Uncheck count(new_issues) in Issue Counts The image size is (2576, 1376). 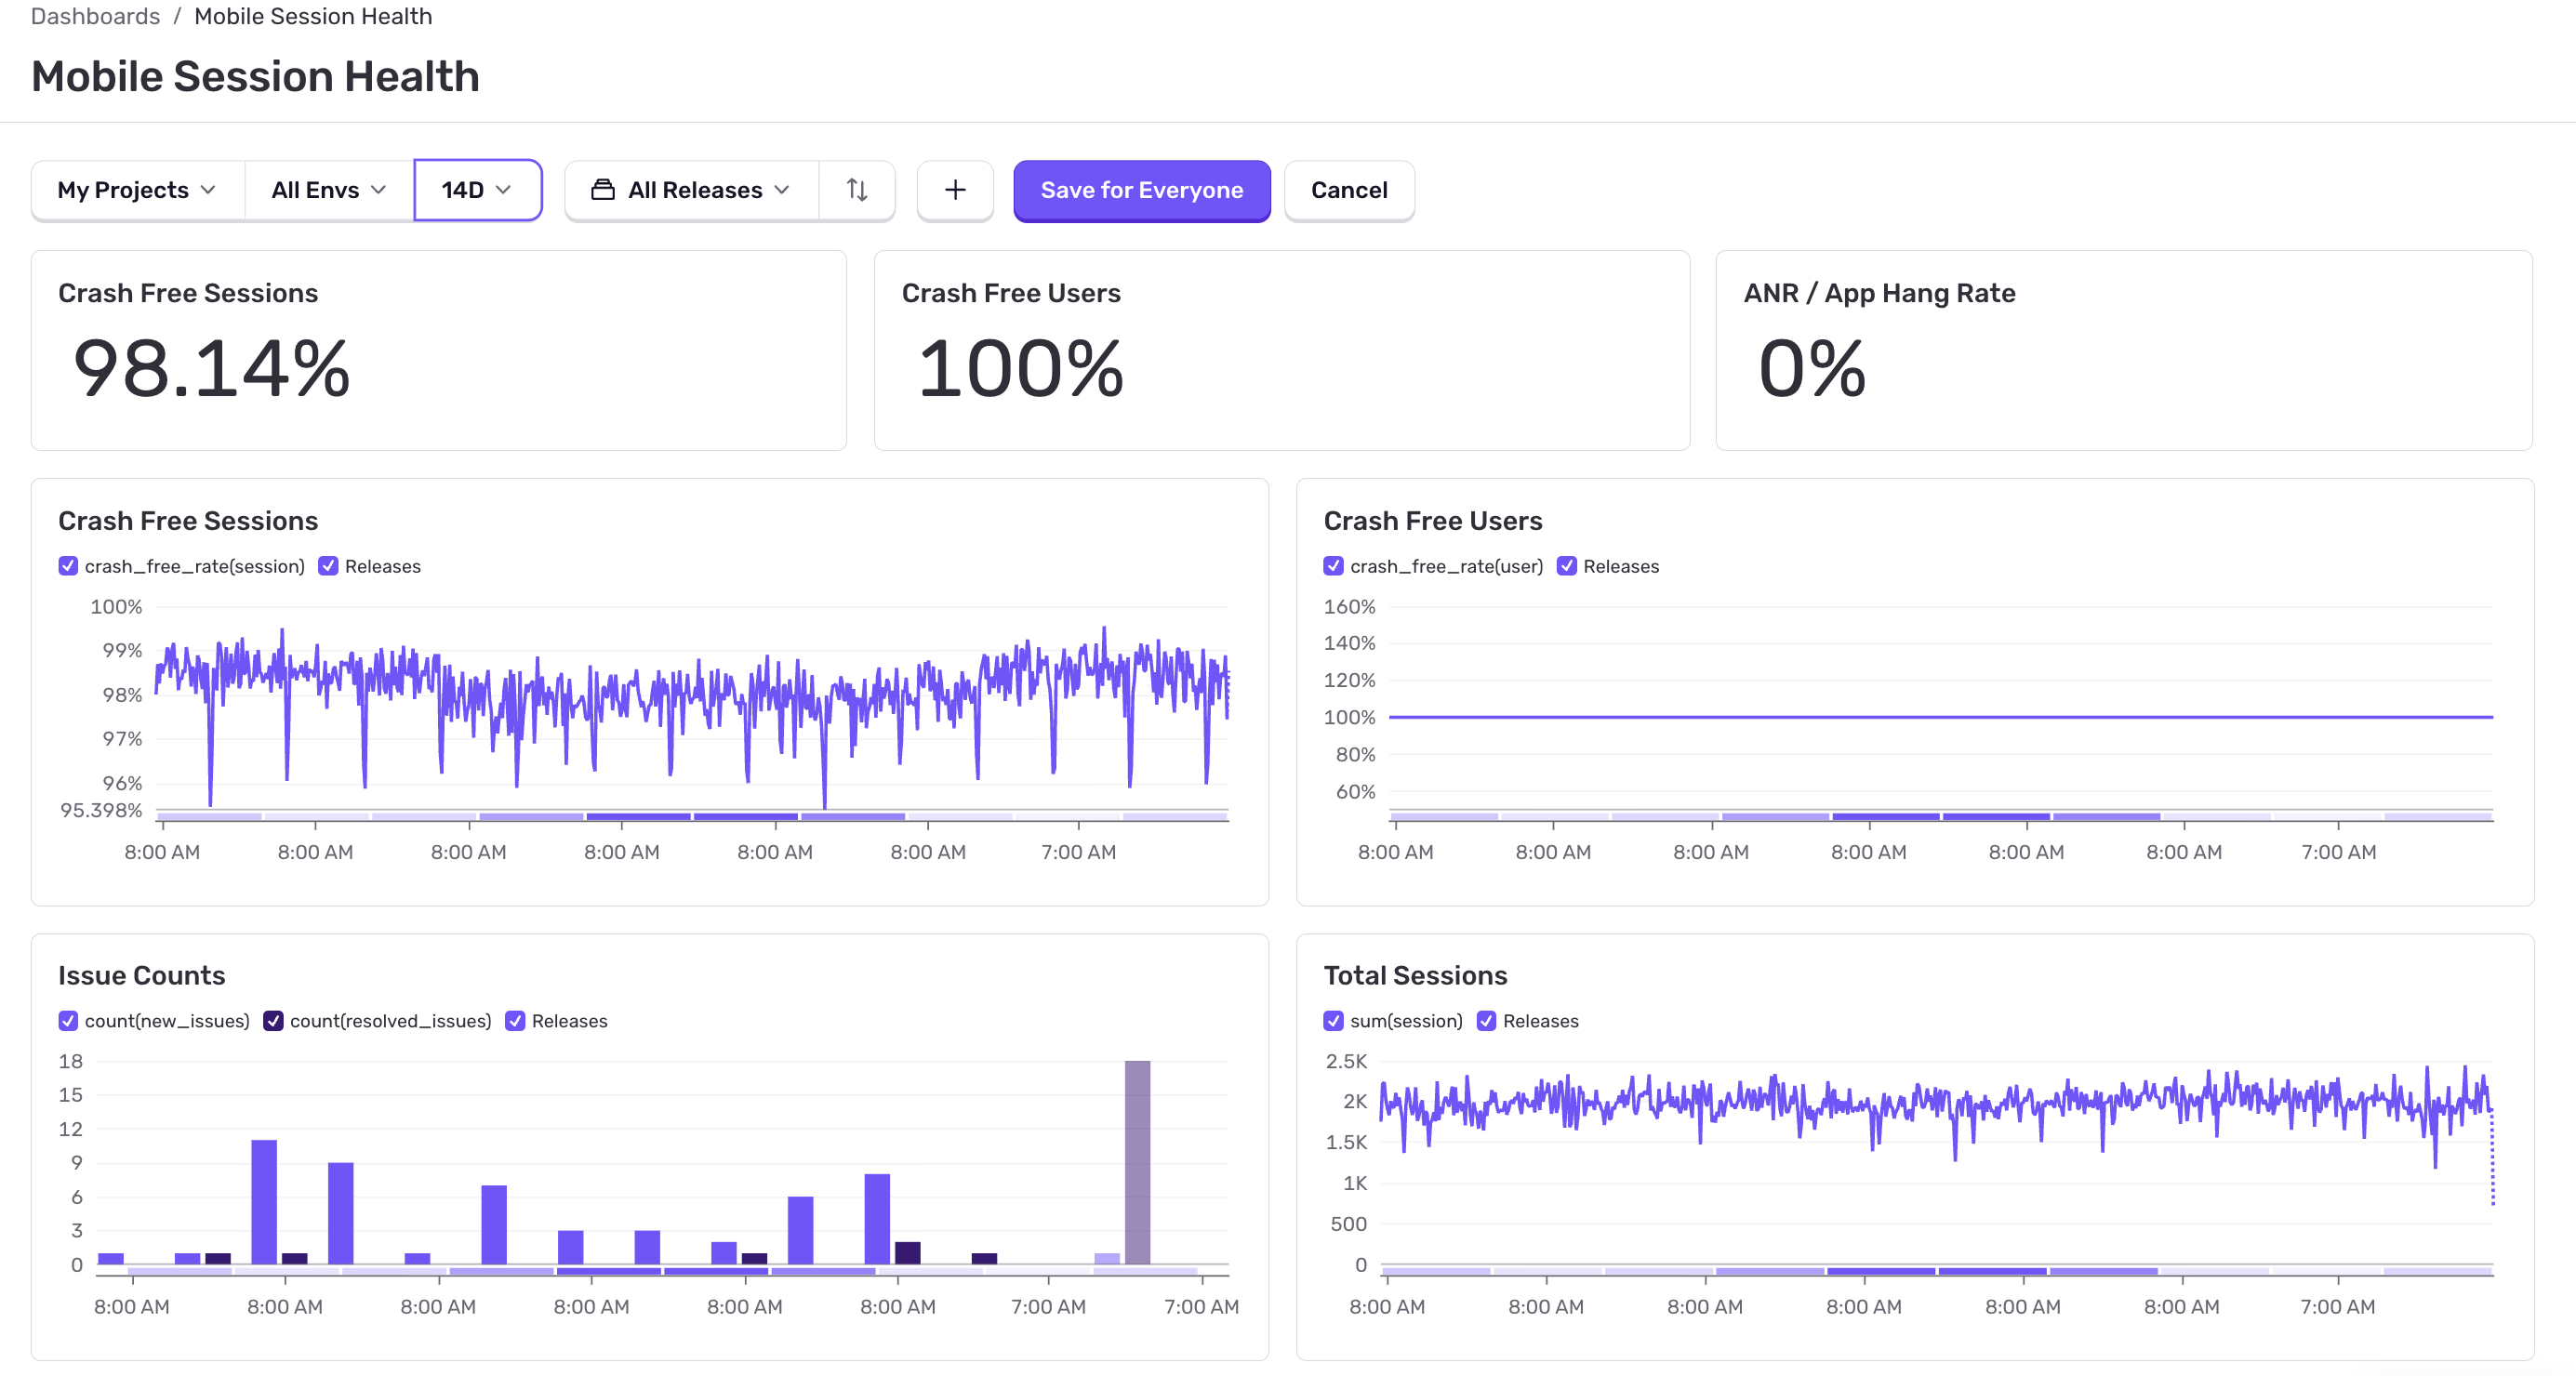pos(67,1021)
